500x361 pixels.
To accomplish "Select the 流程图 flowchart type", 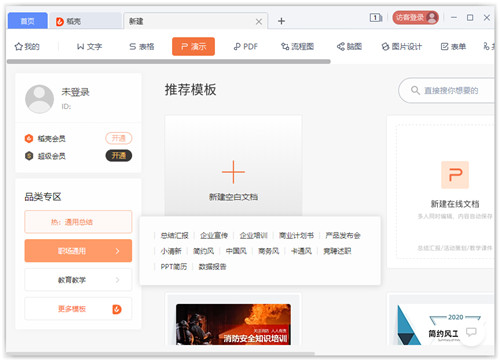I will click(297, 47).
